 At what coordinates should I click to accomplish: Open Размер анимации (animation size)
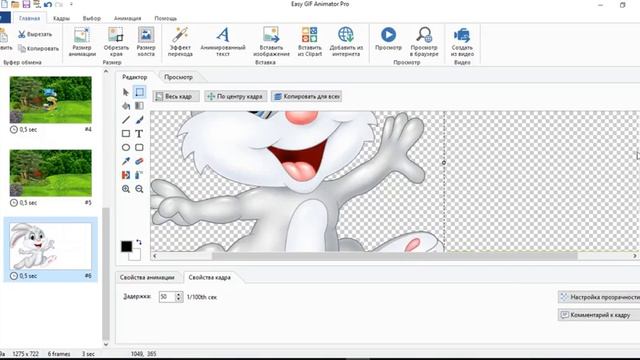[x=82, y=42]
